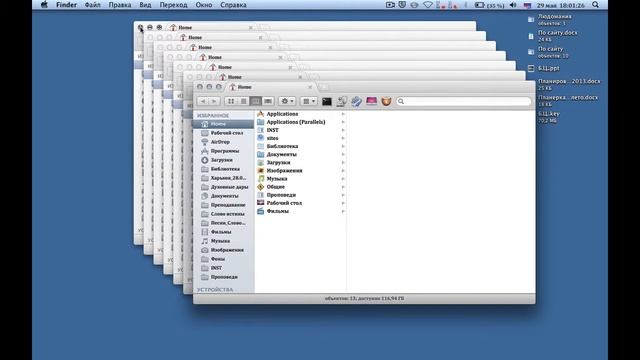Image resolution: width=640 pixels, height=360 pixels.
Task: Open the Файл menu
Action: [x=93, y=5]
